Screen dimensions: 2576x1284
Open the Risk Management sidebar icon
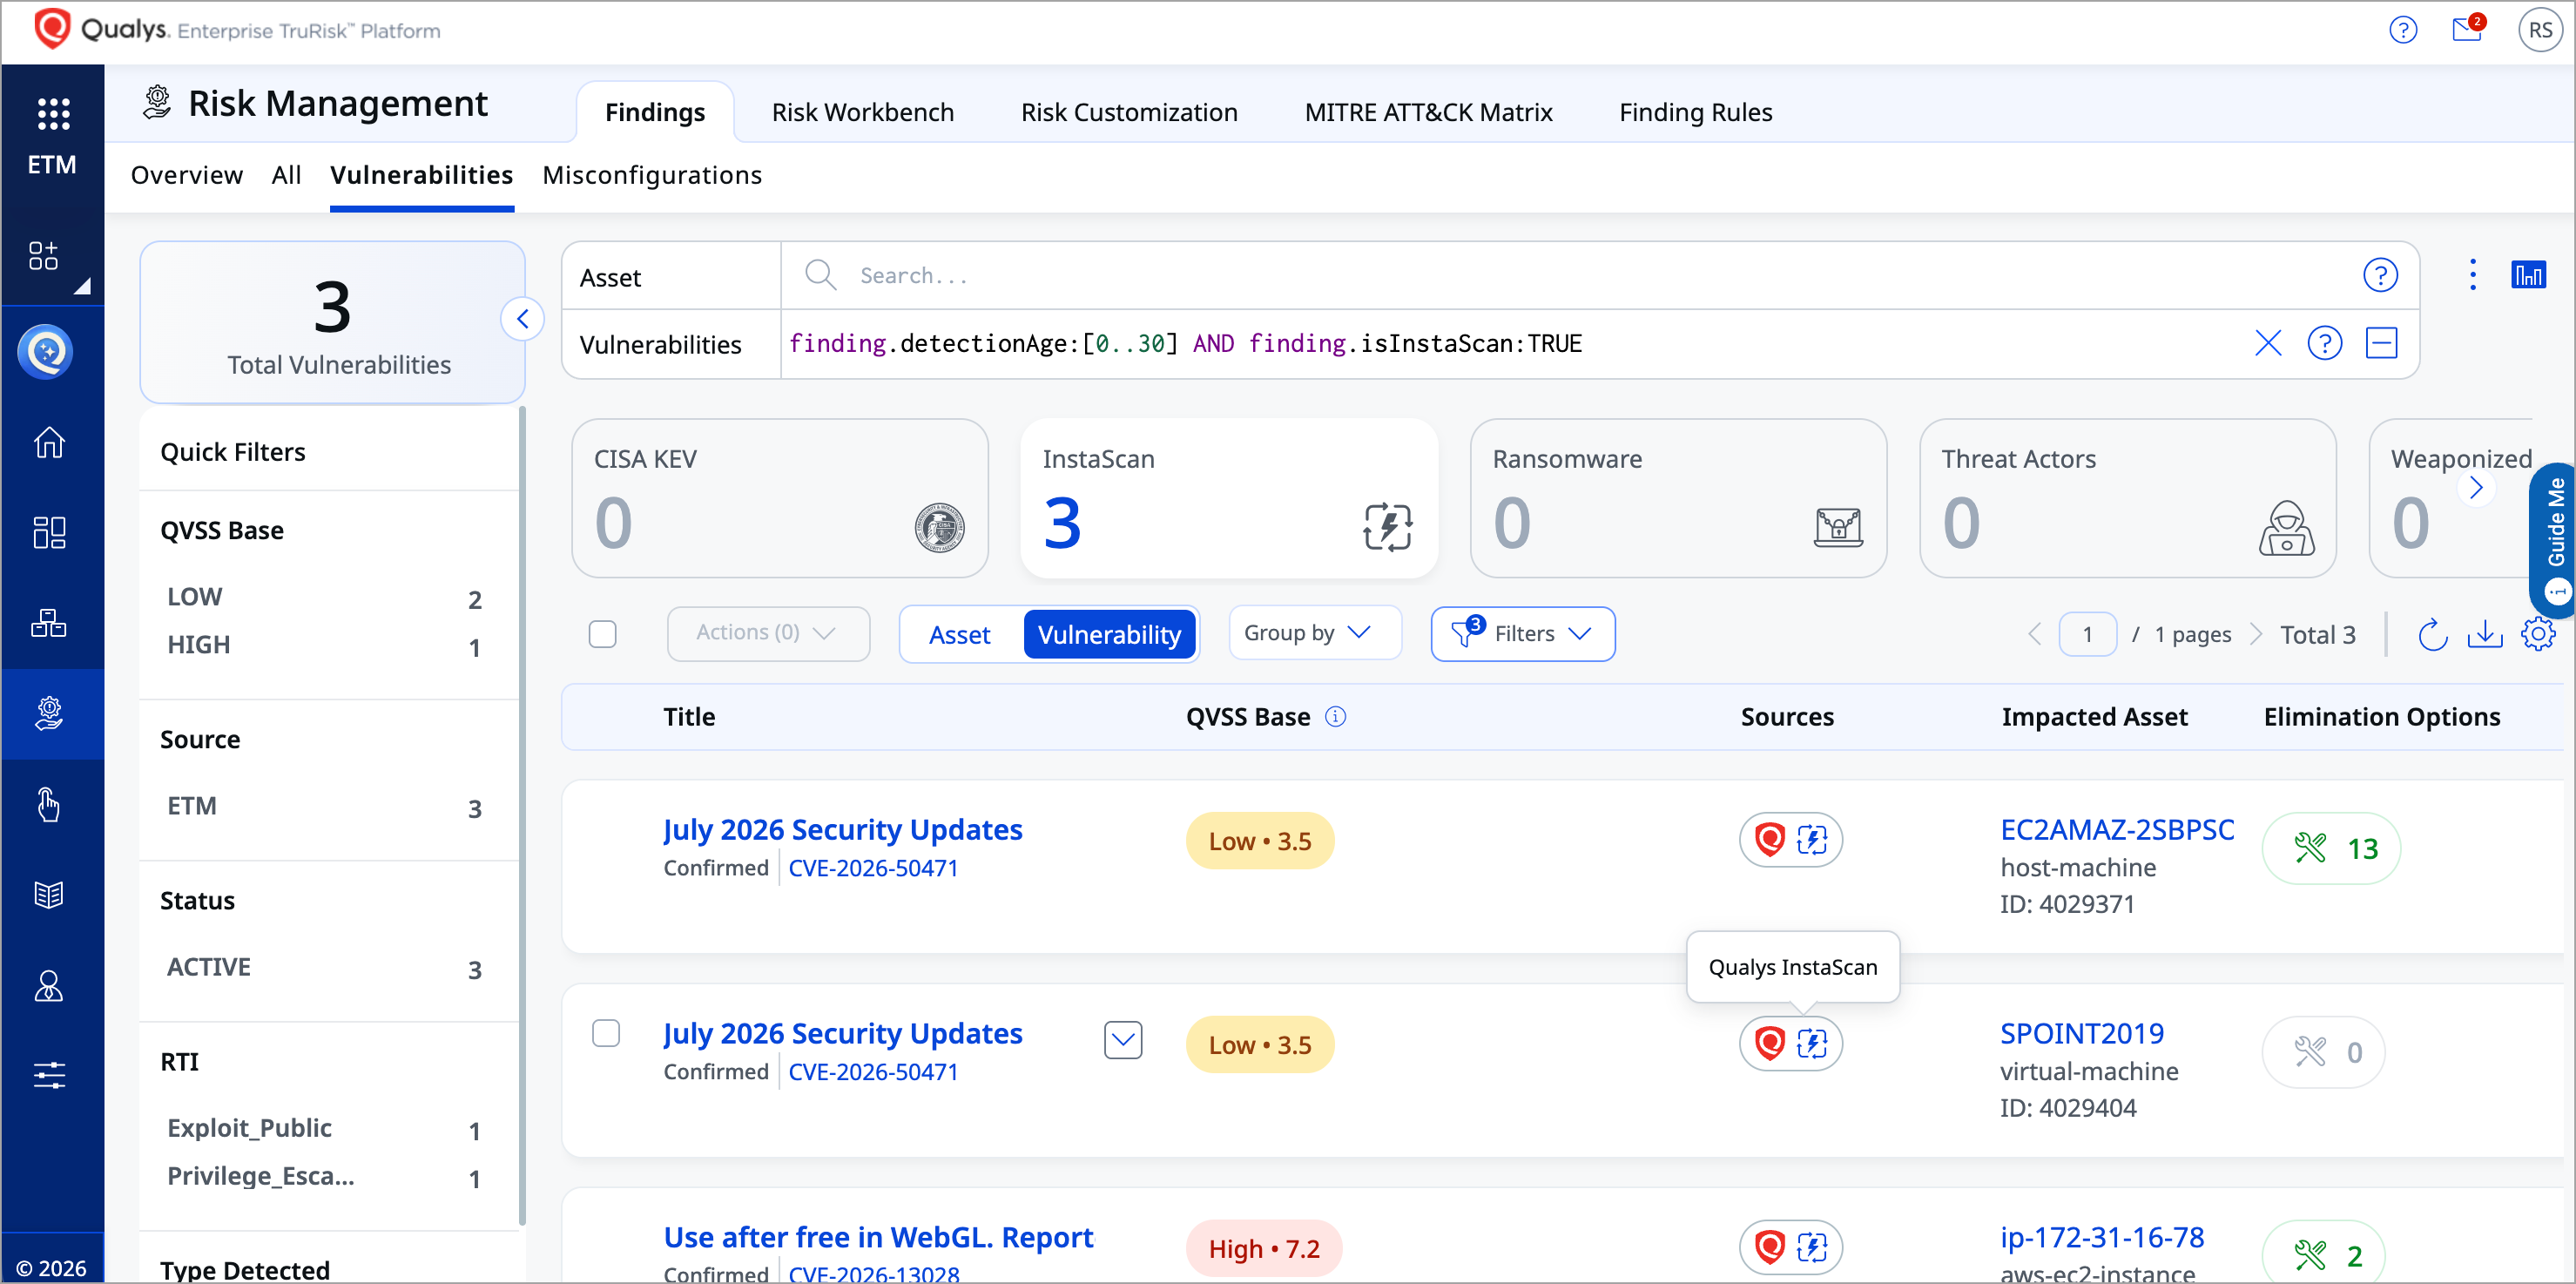coord(49,714)
